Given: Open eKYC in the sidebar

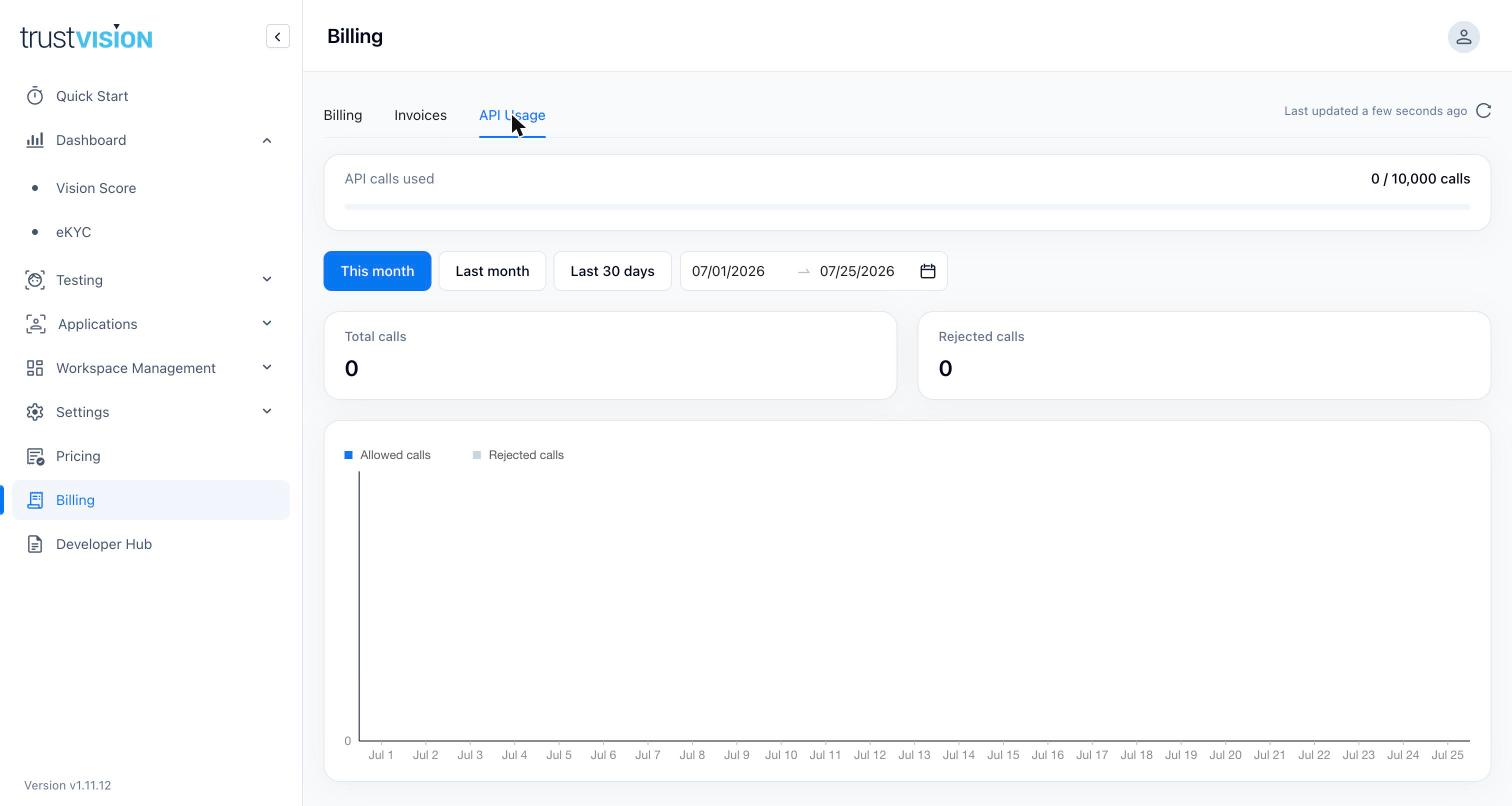Looking at the screenshot, I should tap(74, 232).
